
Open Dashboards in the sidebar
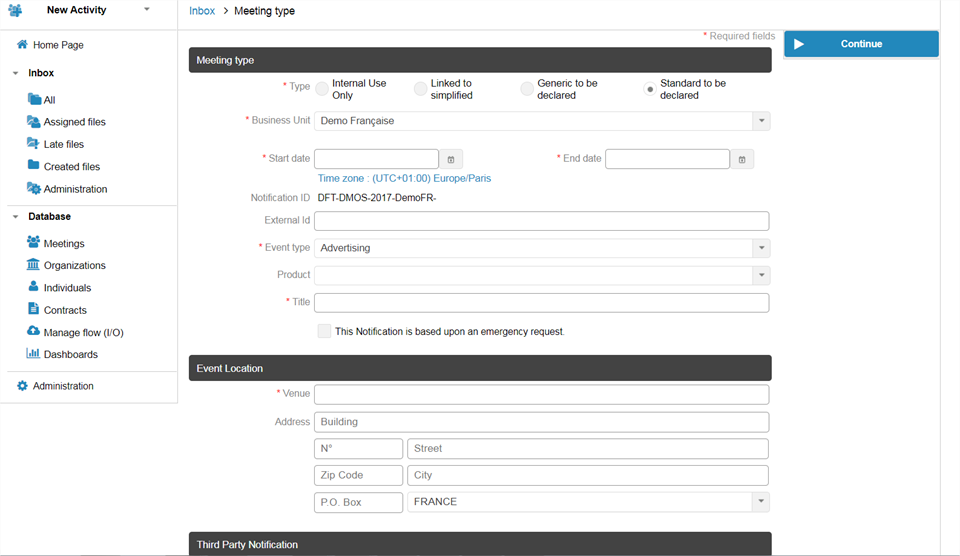click(x=70, y=354)
